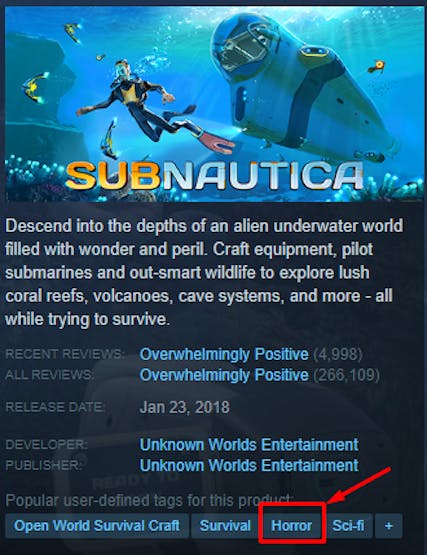
Task: Open the publisher link Unknown Worlds Entertainment
Action: tap(249, 465)
